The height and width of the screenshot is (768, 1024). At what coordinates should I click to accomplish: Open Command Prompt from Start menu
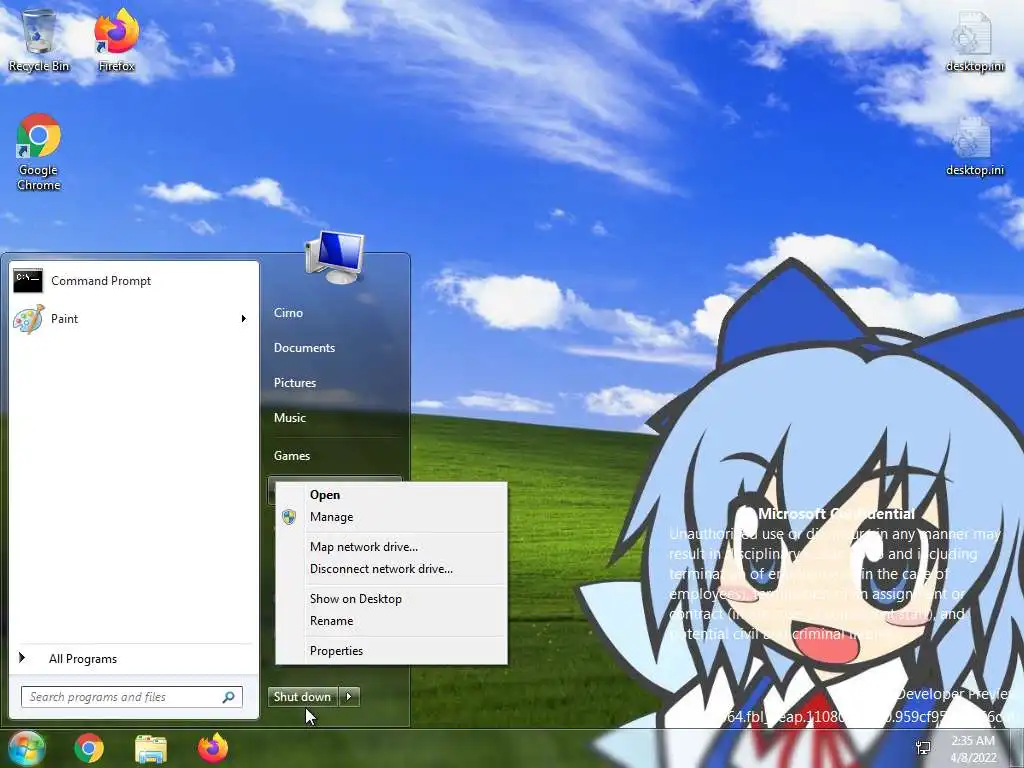pyautogui.click(x=134, y=281)
